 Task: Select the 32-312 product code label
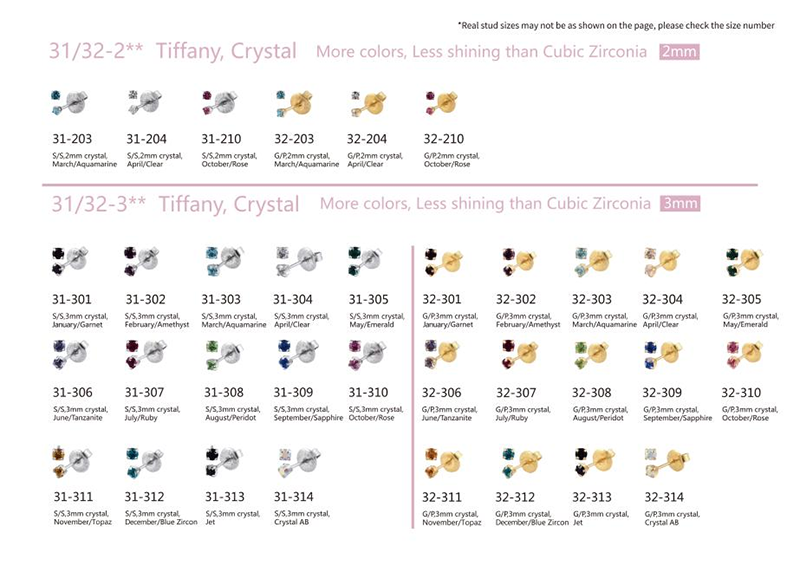point(516,497)
